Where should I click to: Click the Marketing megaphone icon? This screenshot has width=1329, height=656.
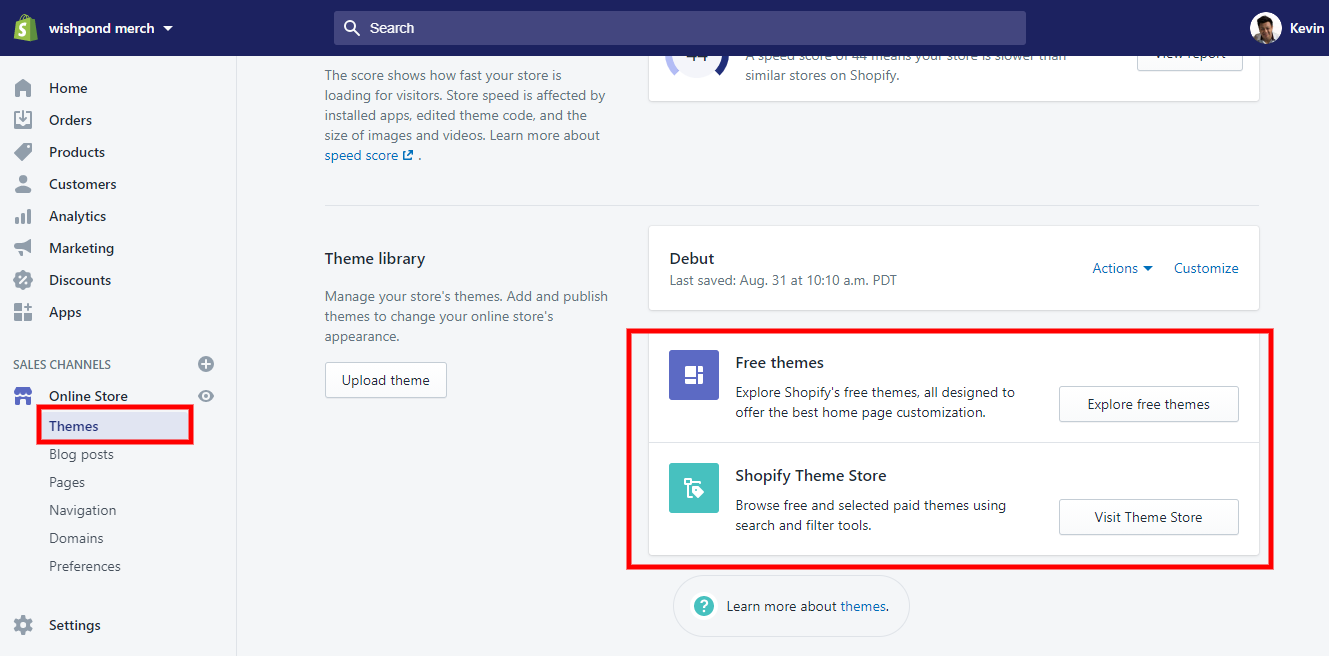pos(23,248)
